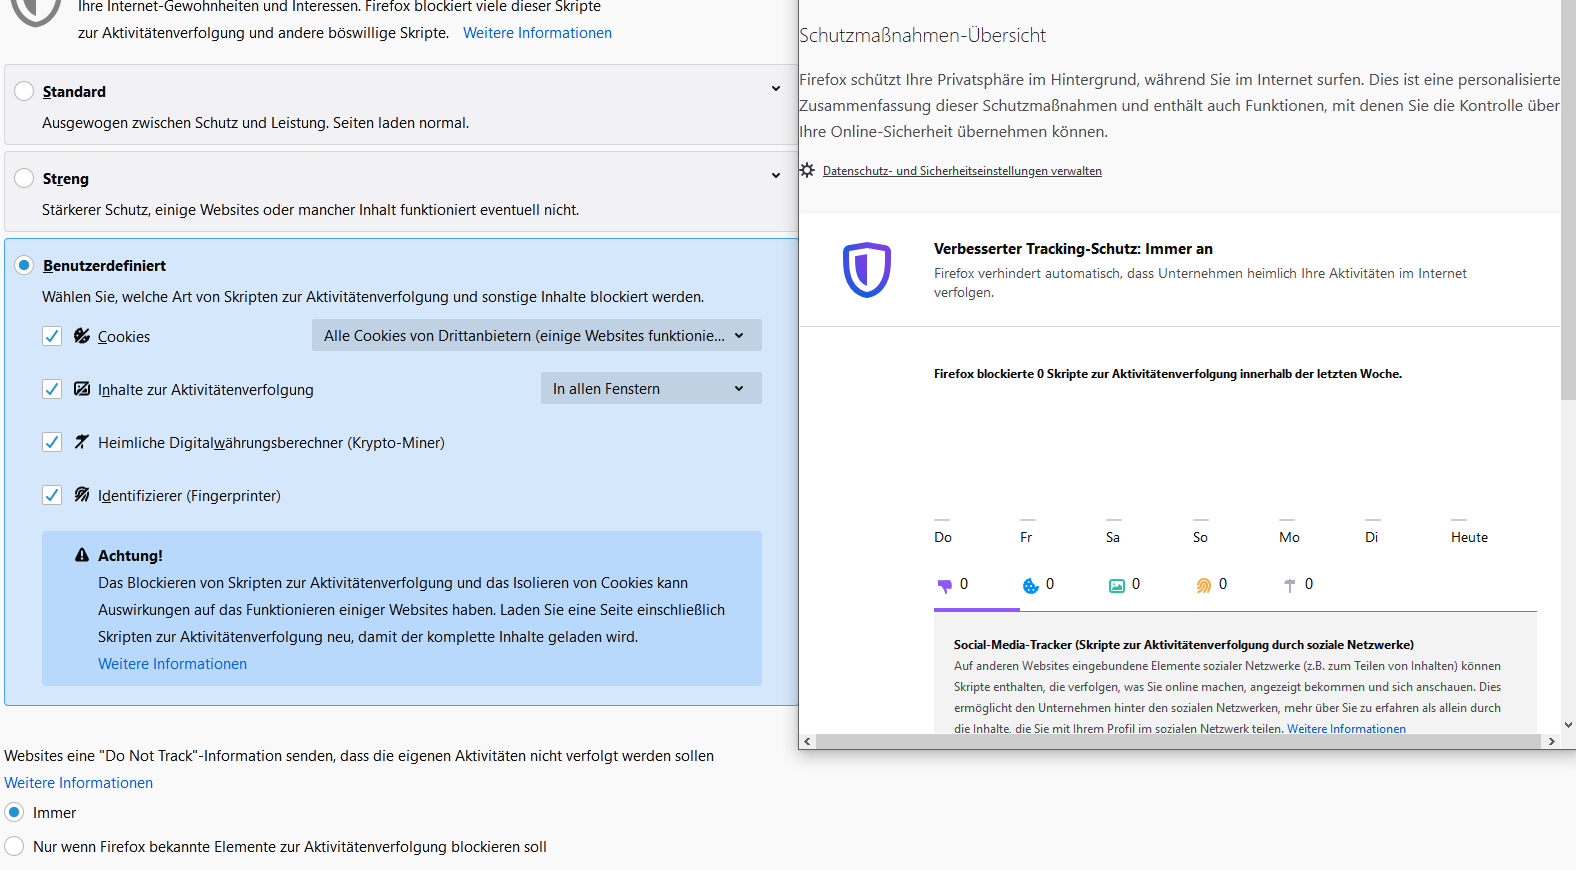Select the blue cookie tracker tab

tap(1038, 585)
